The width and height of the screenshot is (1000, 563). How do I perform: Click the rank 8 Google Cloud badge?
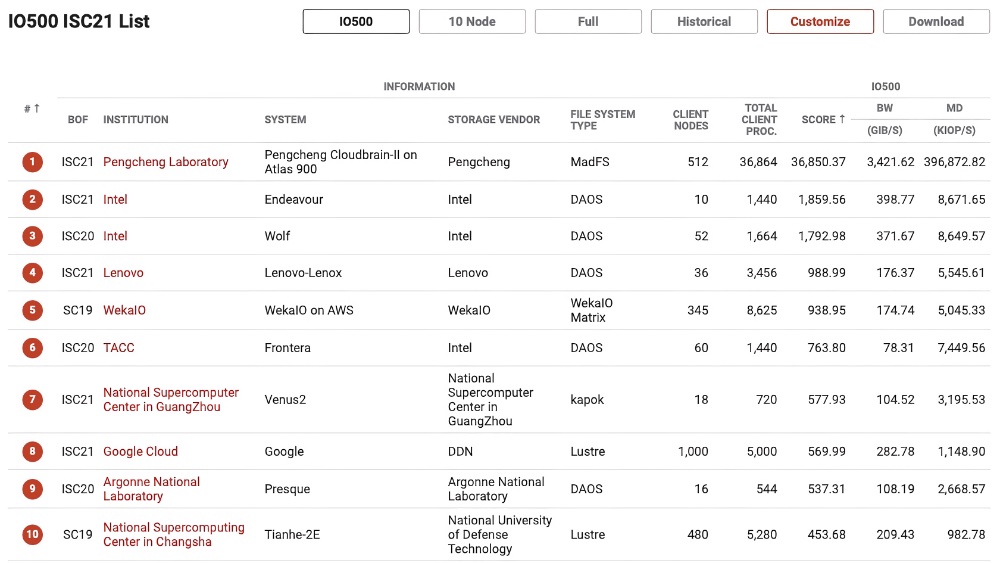[33, 452]
